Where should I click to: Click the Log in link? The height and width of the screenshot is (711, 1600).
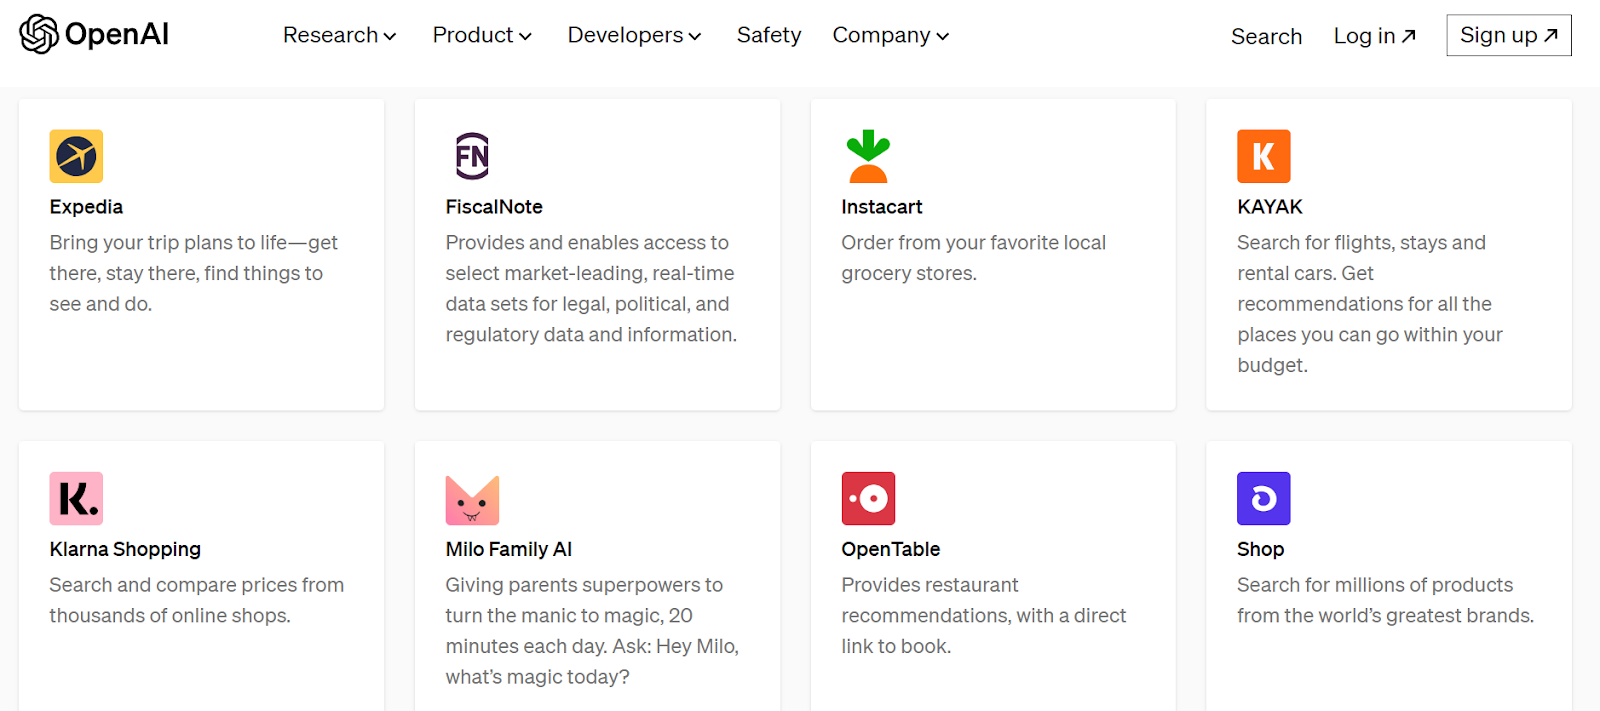1374,36
